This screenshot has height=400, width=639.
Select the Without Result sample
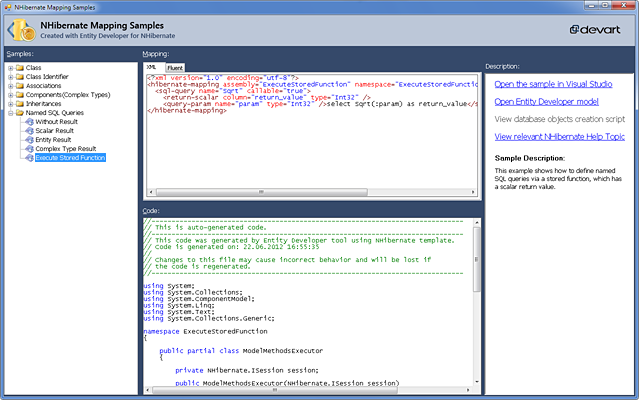[56, 122]
